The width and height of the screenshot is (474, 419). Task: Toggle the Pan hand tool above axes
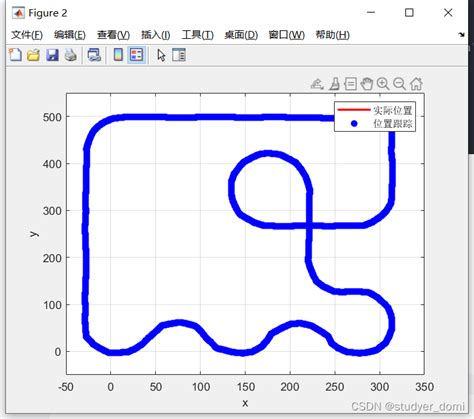tap(367, 84)
